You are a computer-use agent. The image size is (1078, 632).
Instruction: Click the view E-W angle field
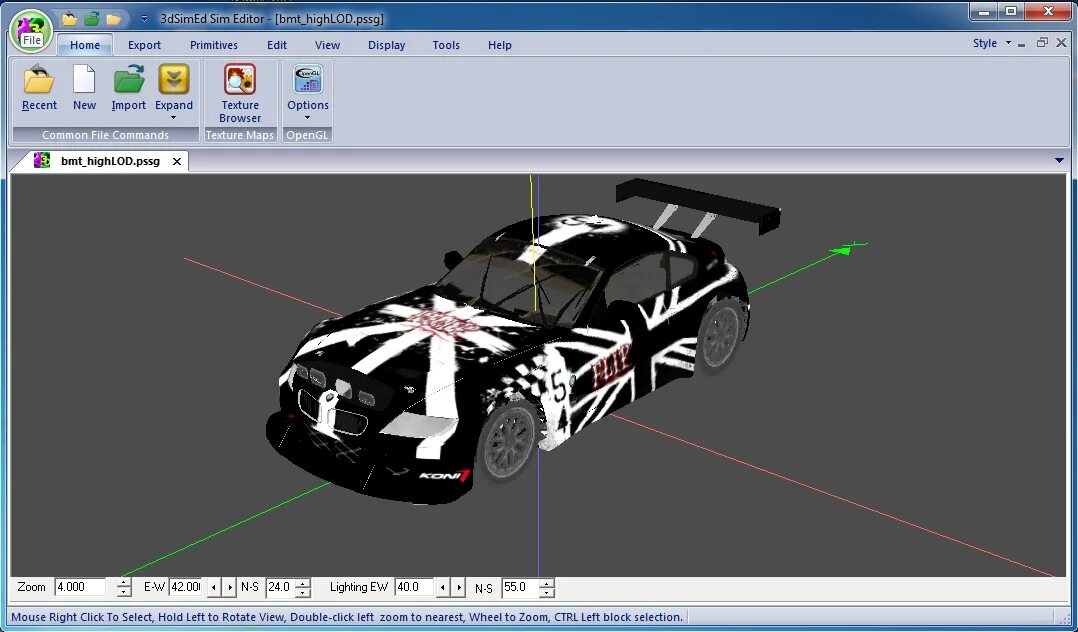[185, 587]
